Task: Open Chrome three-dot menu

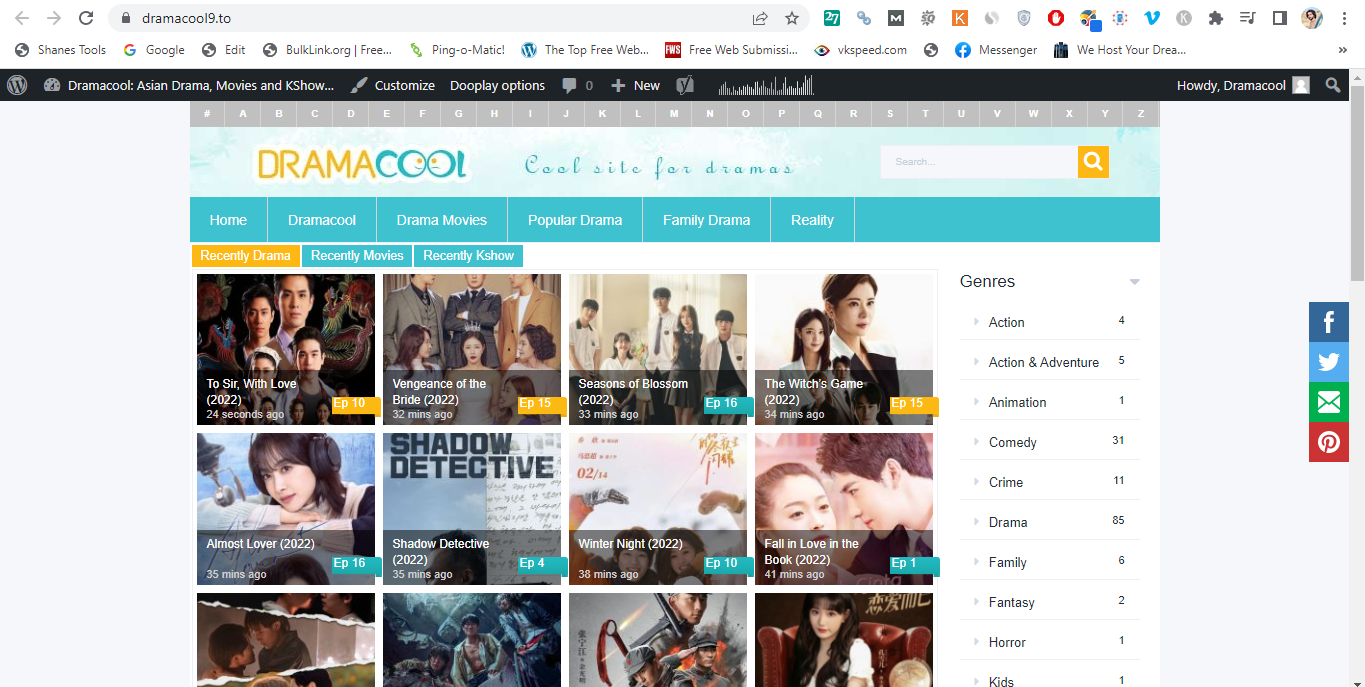Action: (1344, 18)
